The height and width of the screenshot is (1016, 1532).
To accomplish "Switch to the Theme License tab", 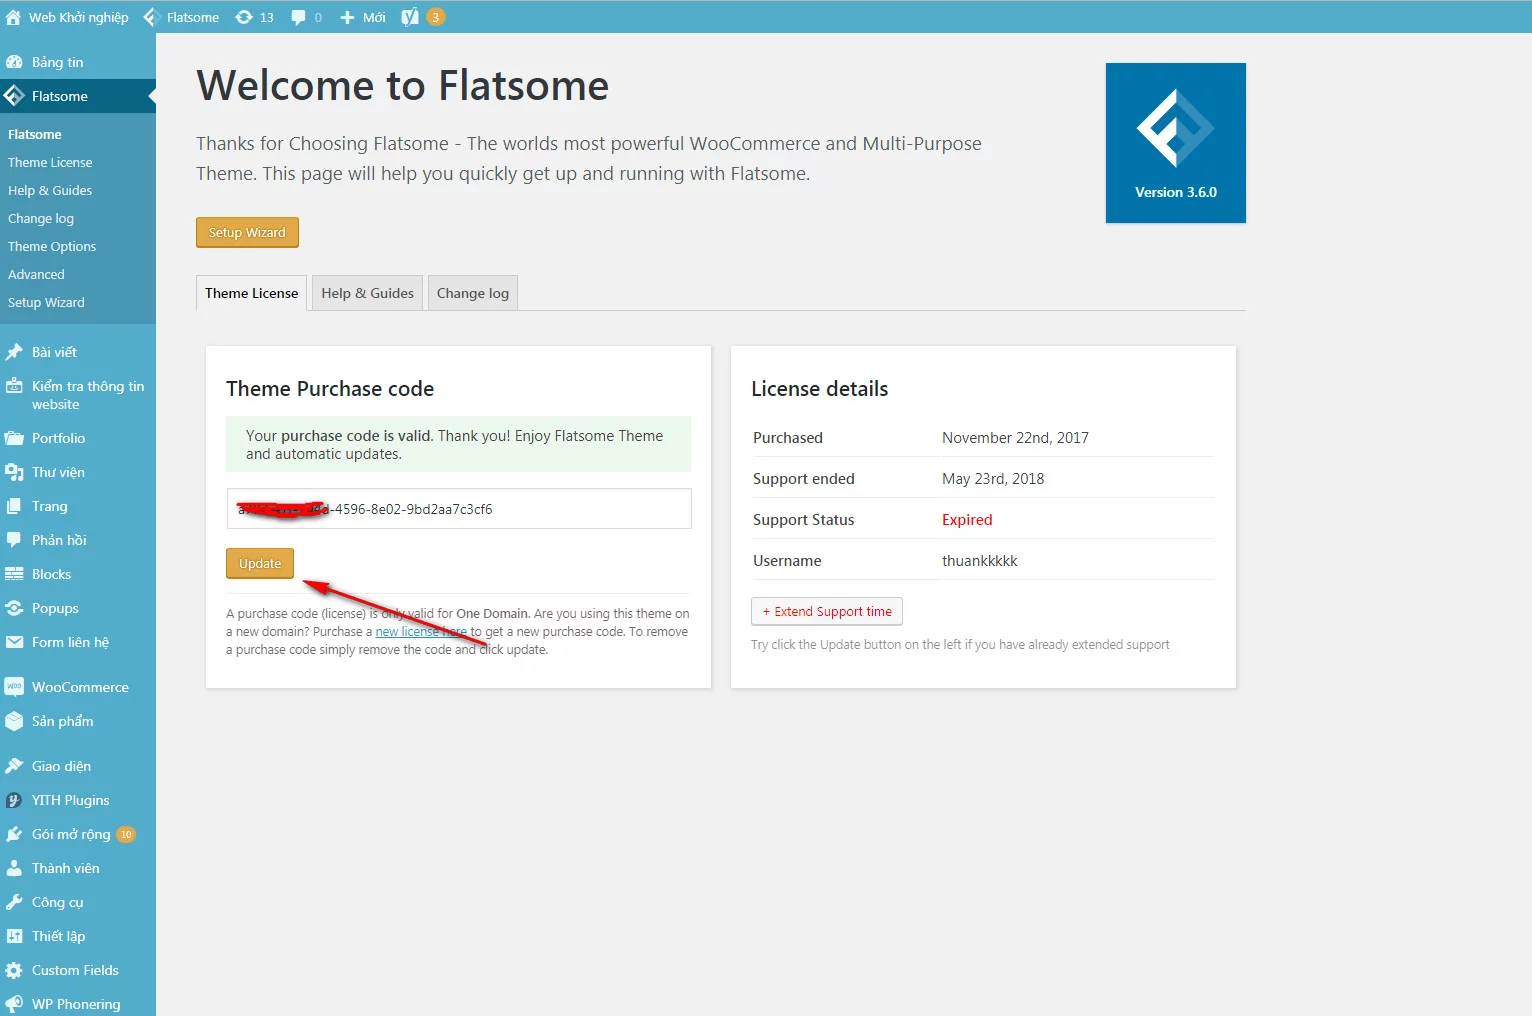I will (x=252, y=293).
